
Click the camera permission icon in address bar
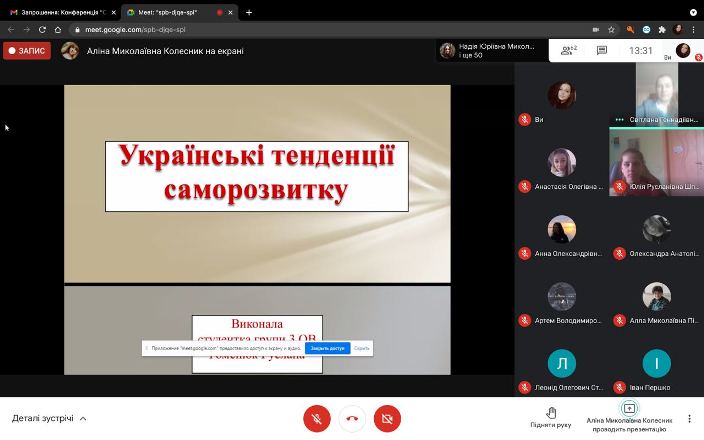point(596,30)
